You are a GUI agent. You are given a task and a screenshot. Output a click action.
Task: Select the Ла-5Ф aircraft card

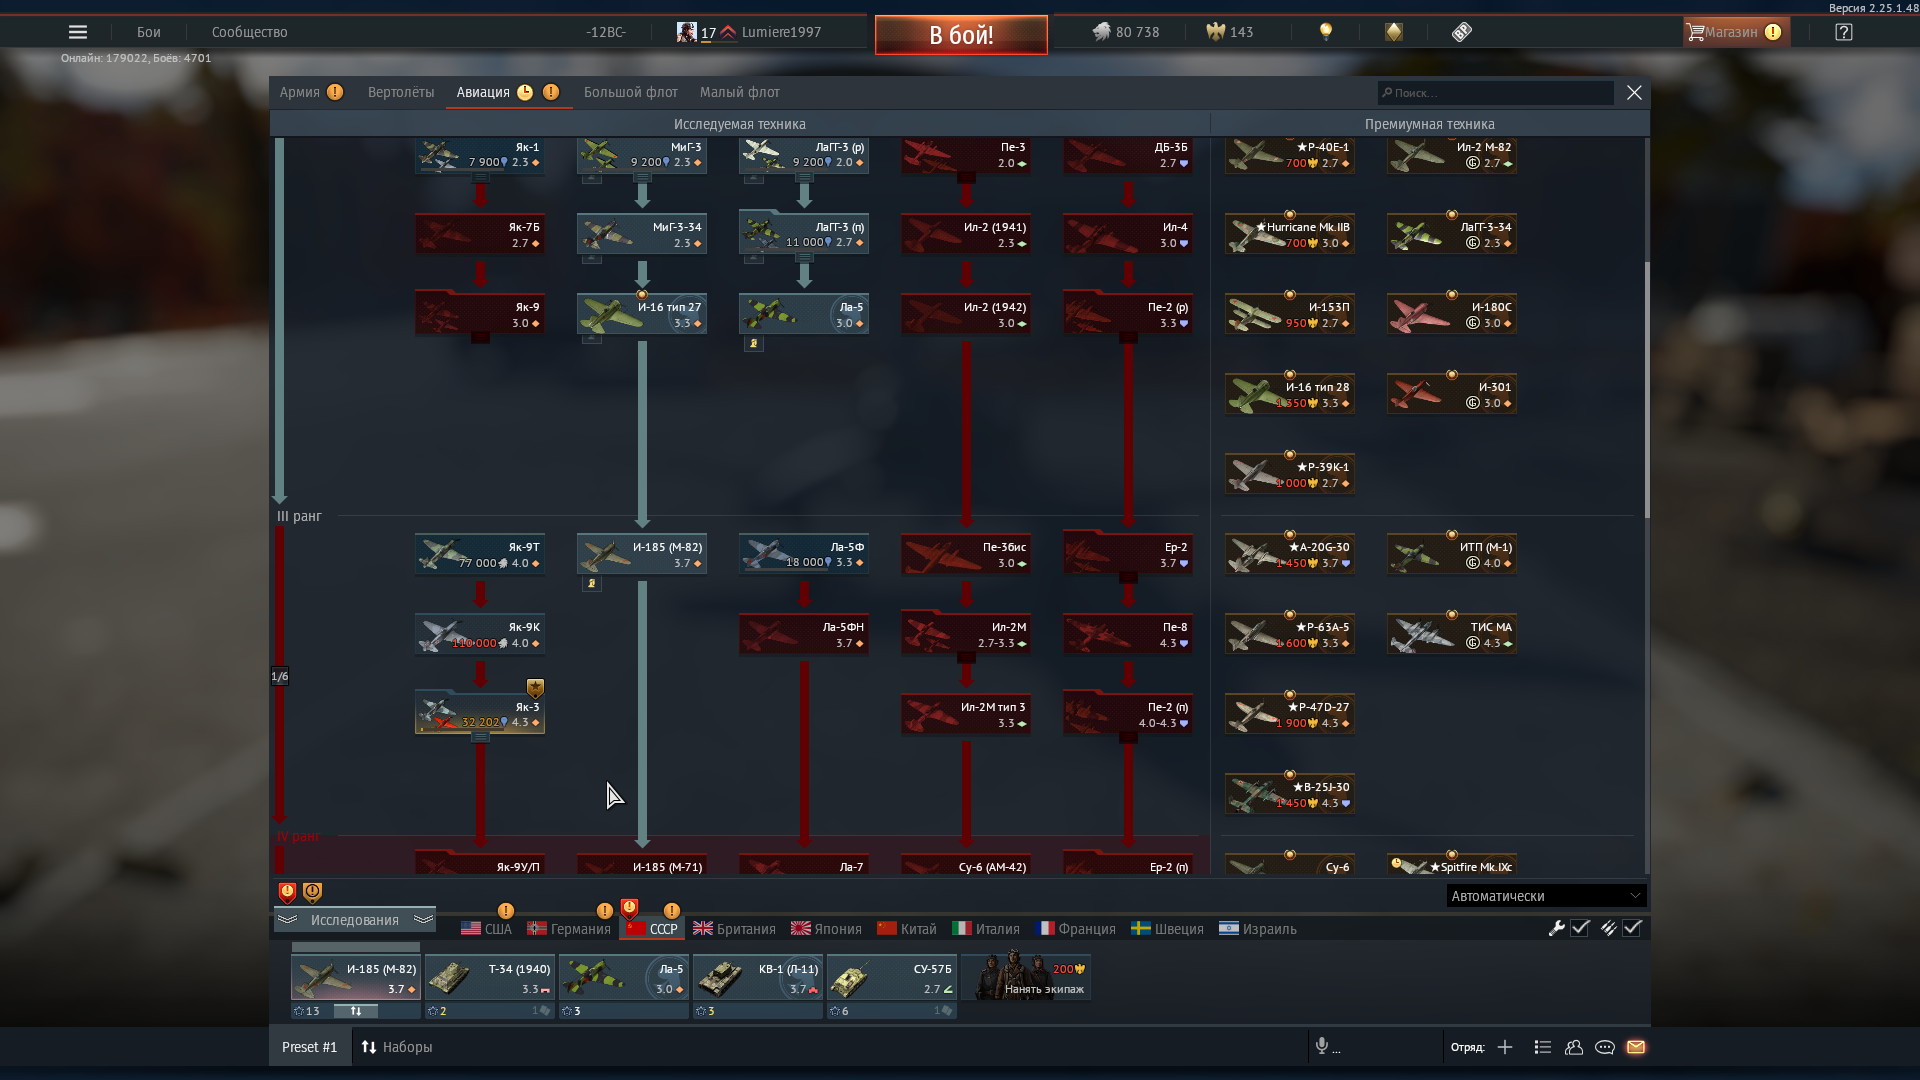tap(804, 554)
